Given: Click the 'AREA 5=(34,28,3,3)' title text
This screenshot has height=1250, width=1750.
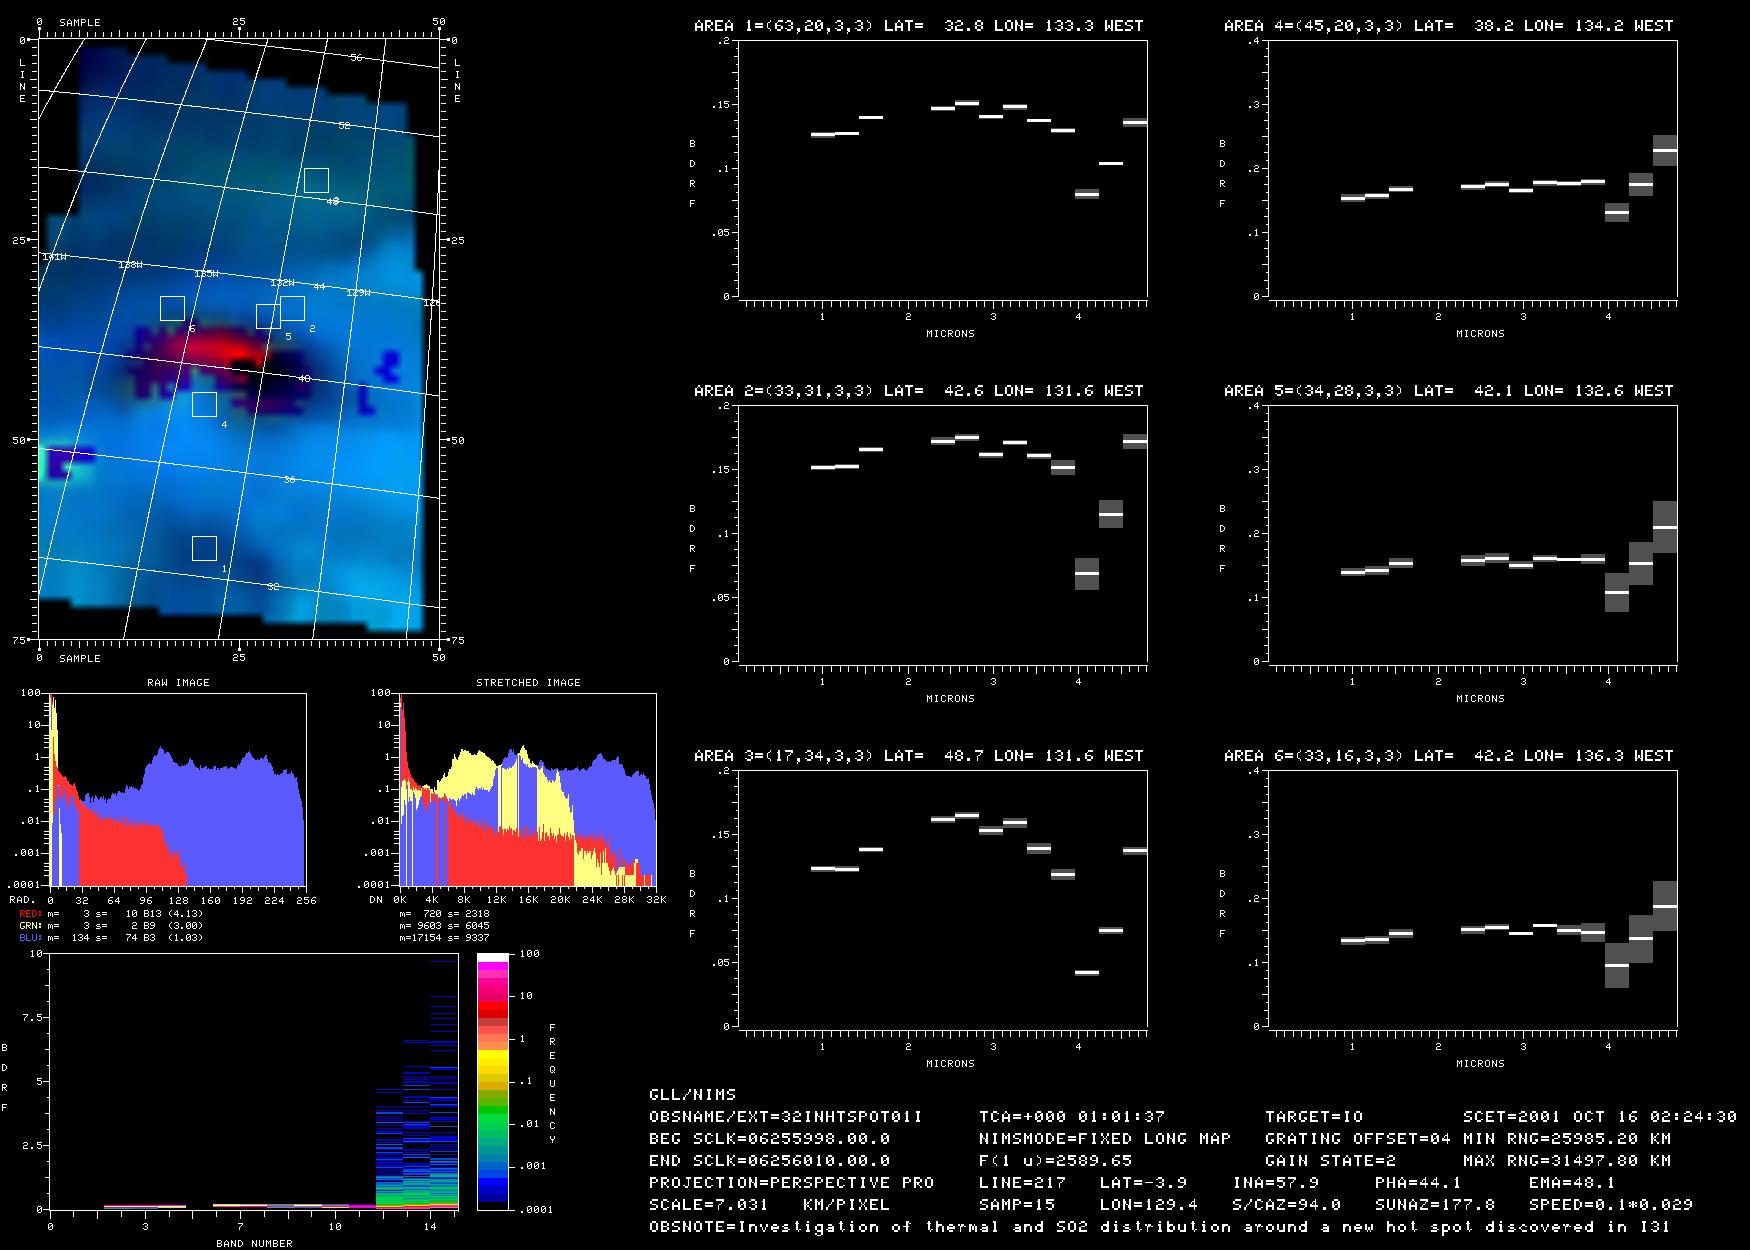Looking at the screenshot, I should 1313,391.
